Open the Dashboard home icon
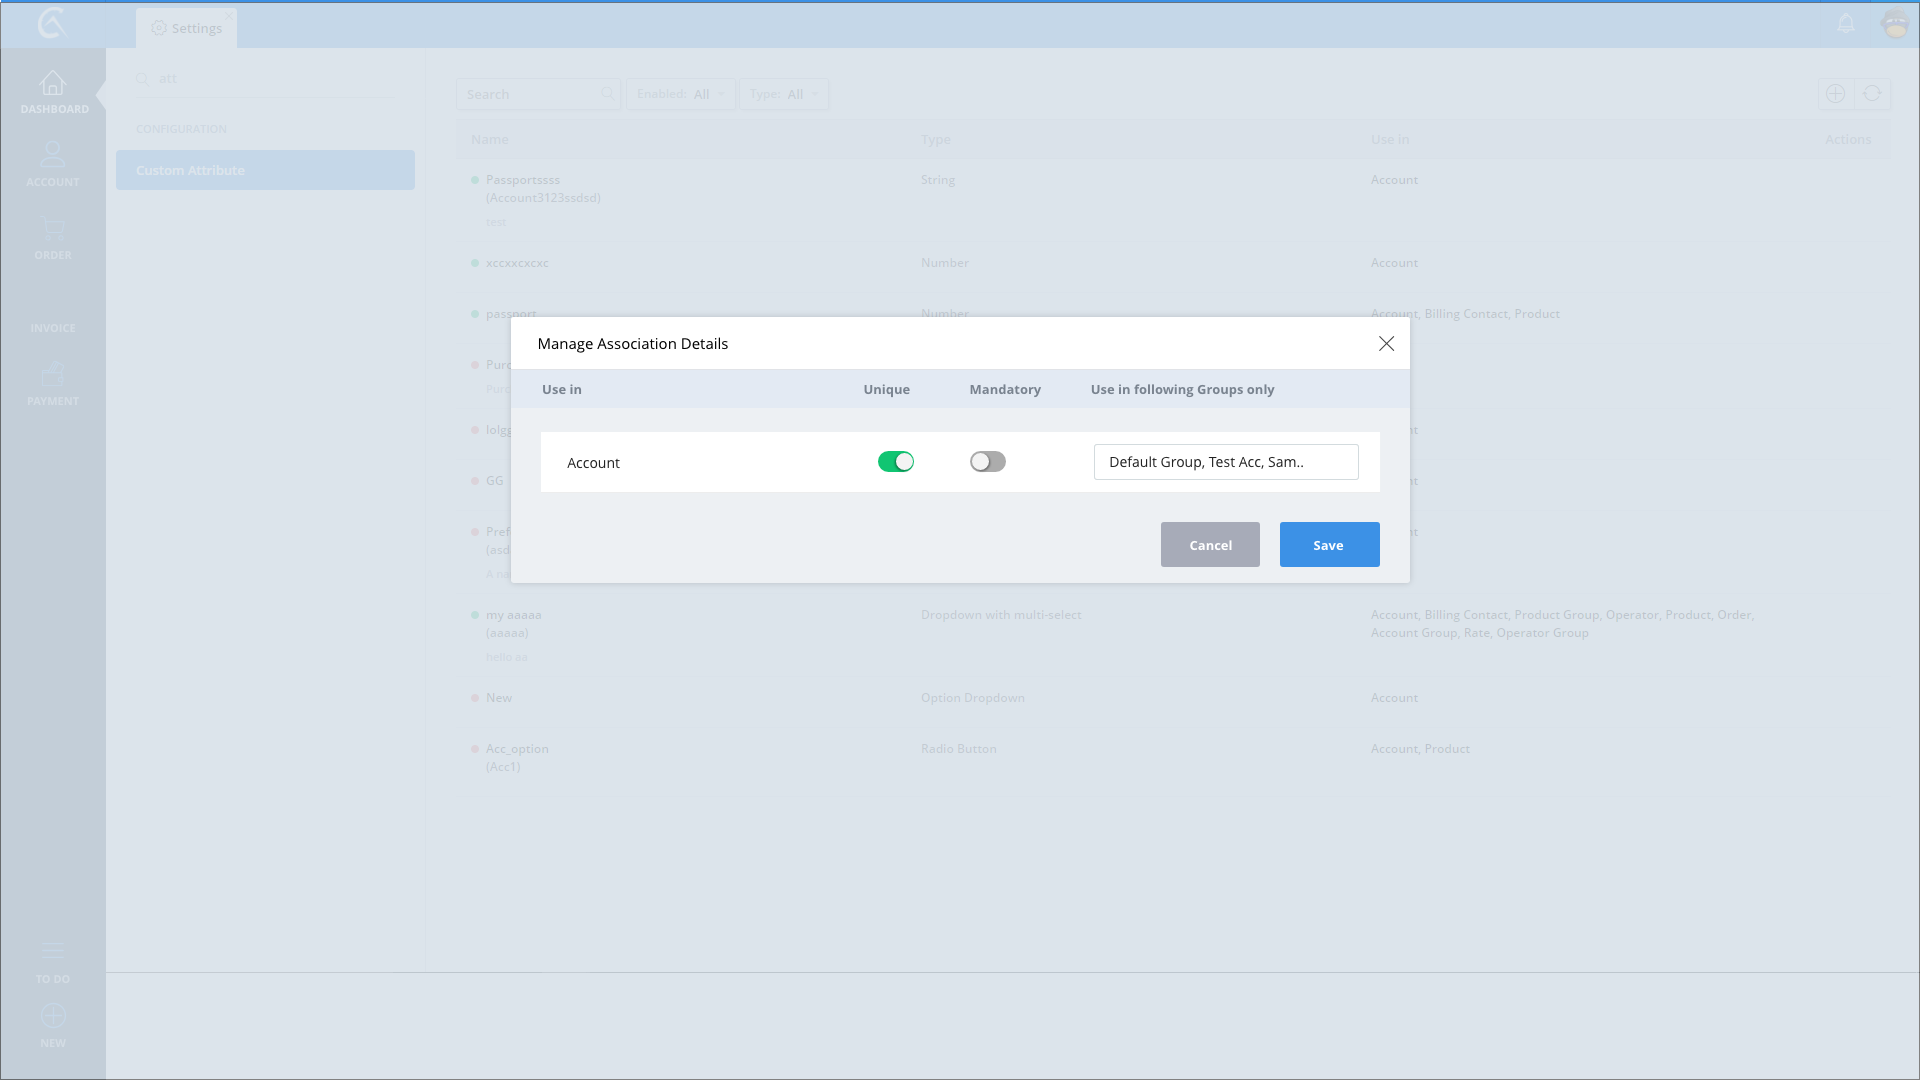 click(x=53, y=84)
